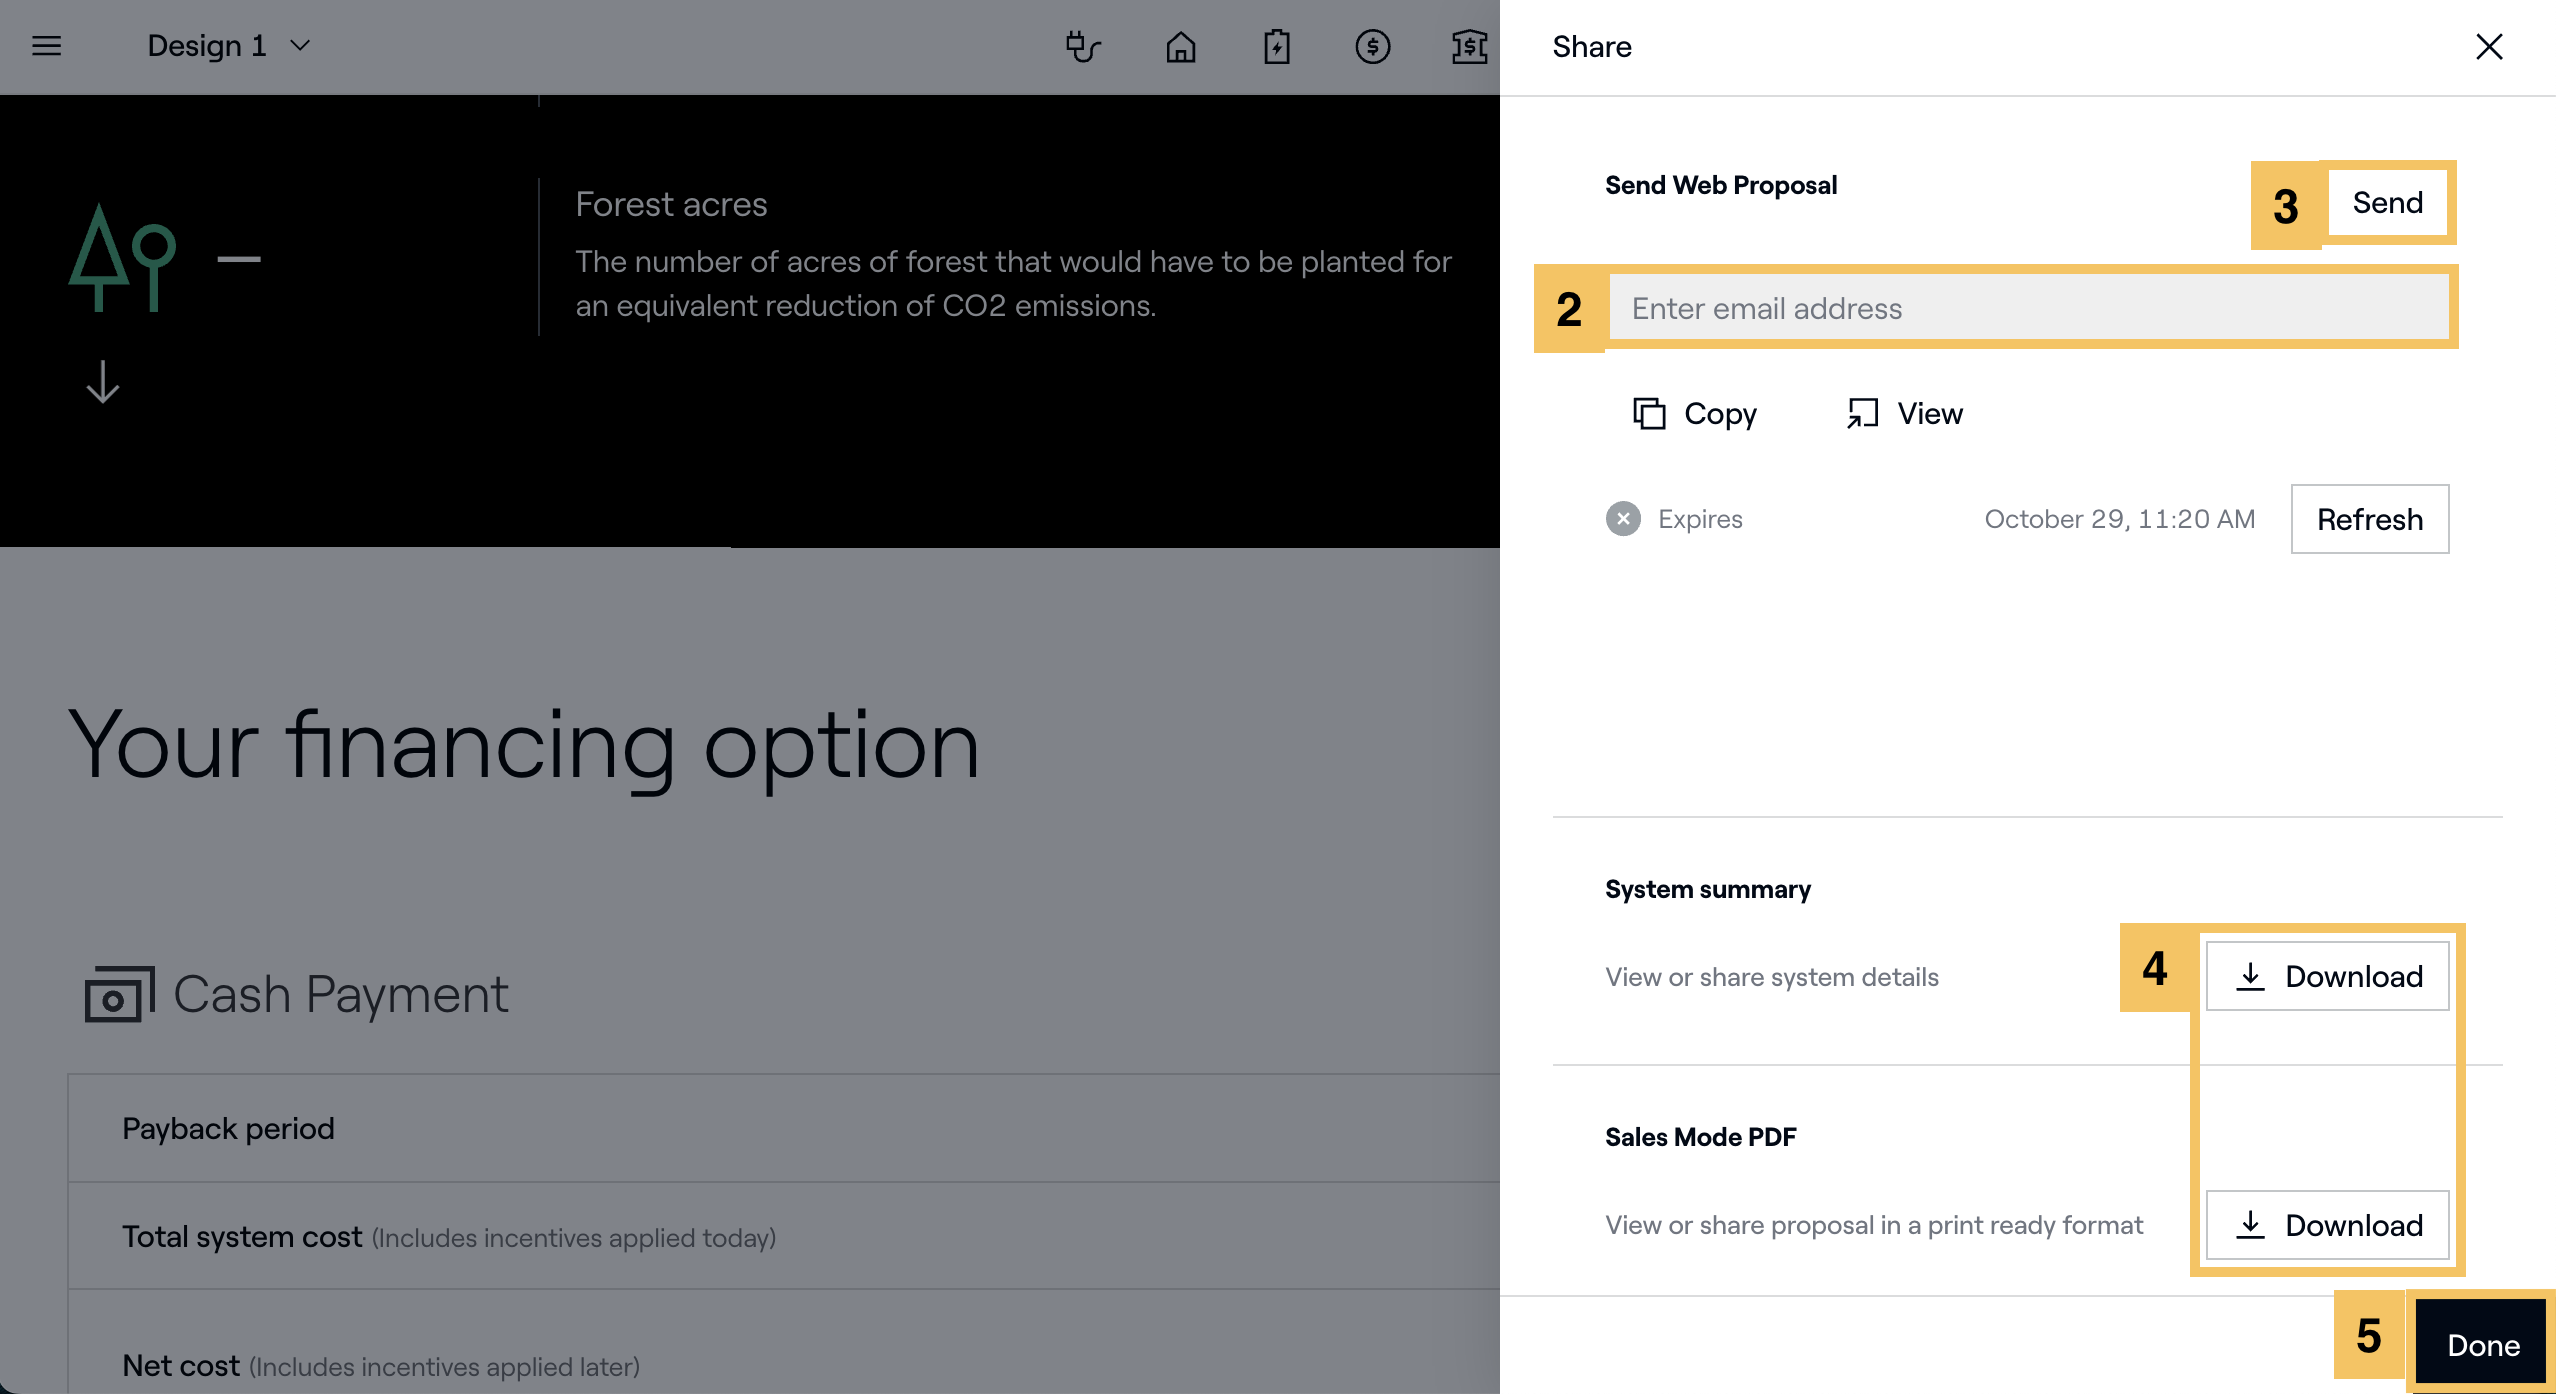Refresh the proposal expiration

pos(2369,519)
